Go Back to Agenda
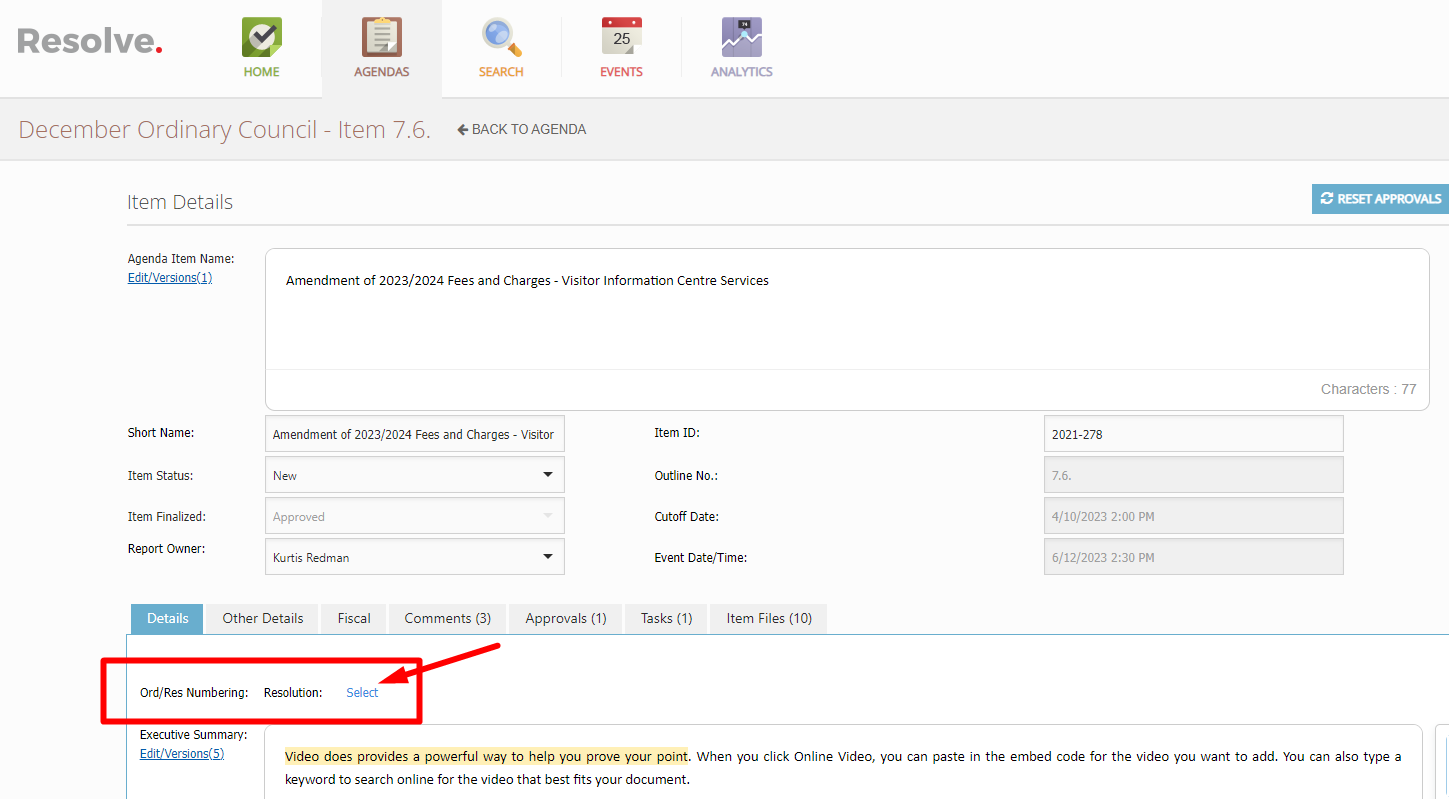 click(522, 129)
